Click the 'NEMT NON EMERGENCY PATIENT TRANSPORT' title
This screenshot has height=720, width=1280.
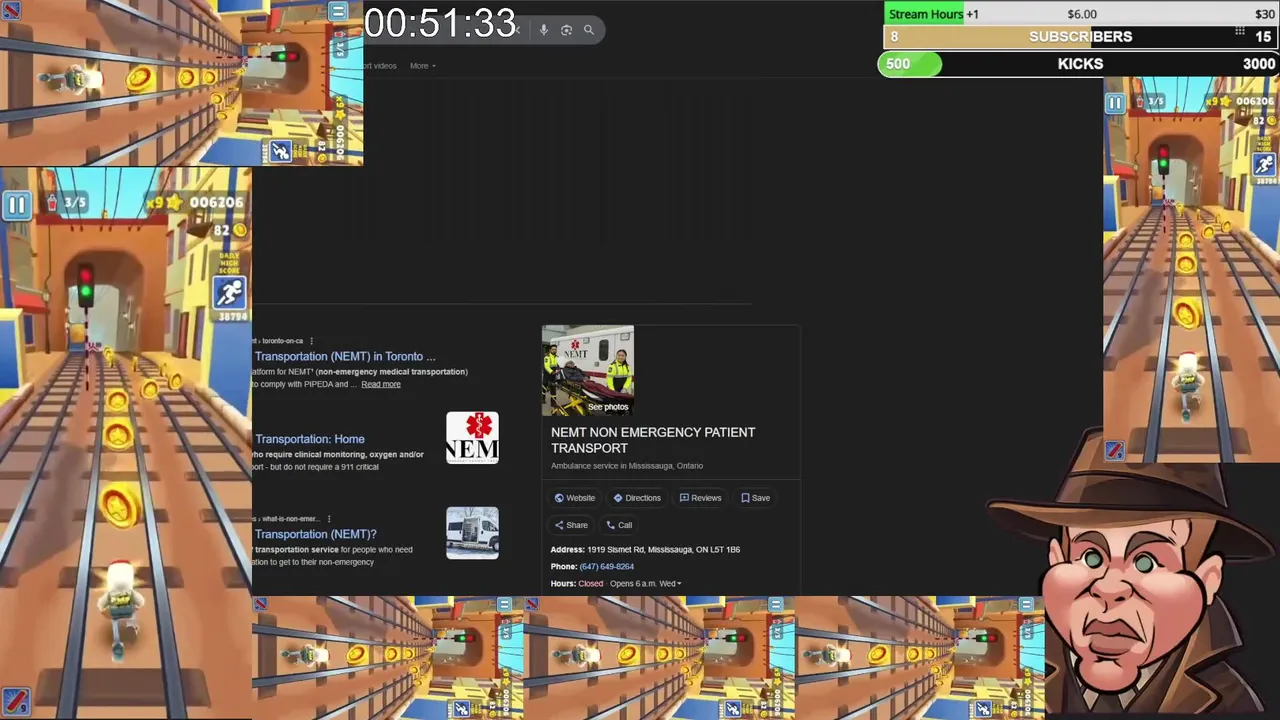tap(653, 440)
